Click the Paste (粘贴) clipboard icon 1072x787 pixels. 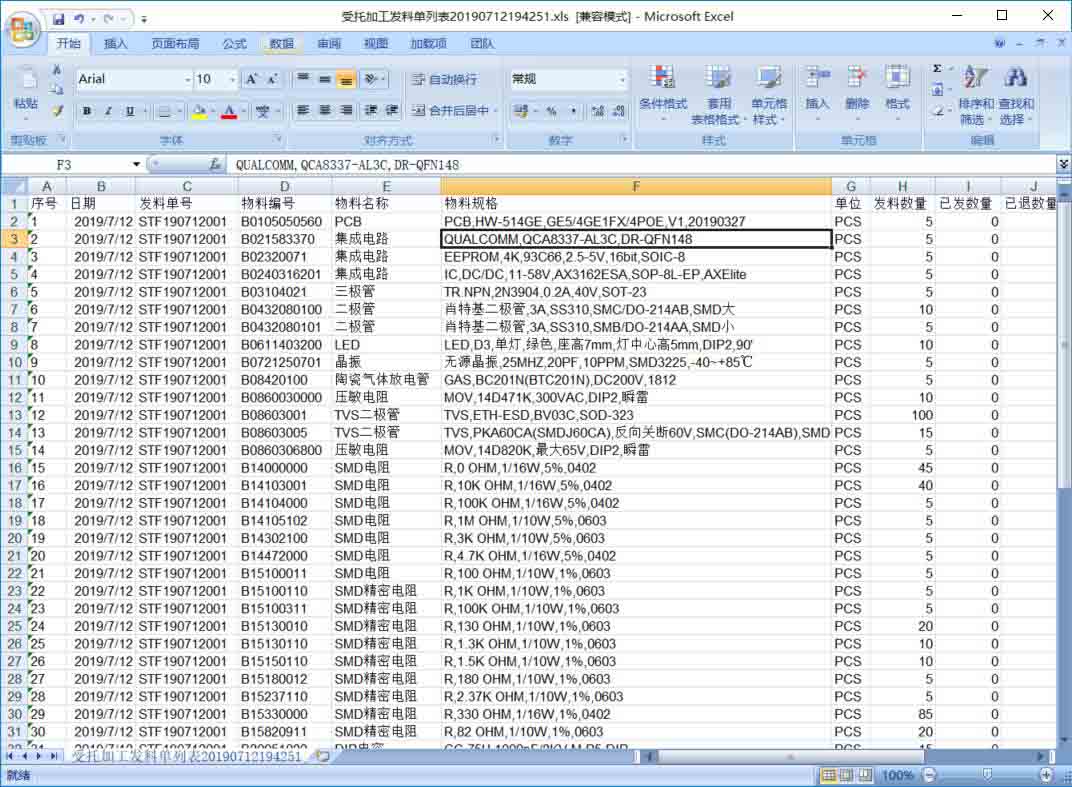coord(25,88)
